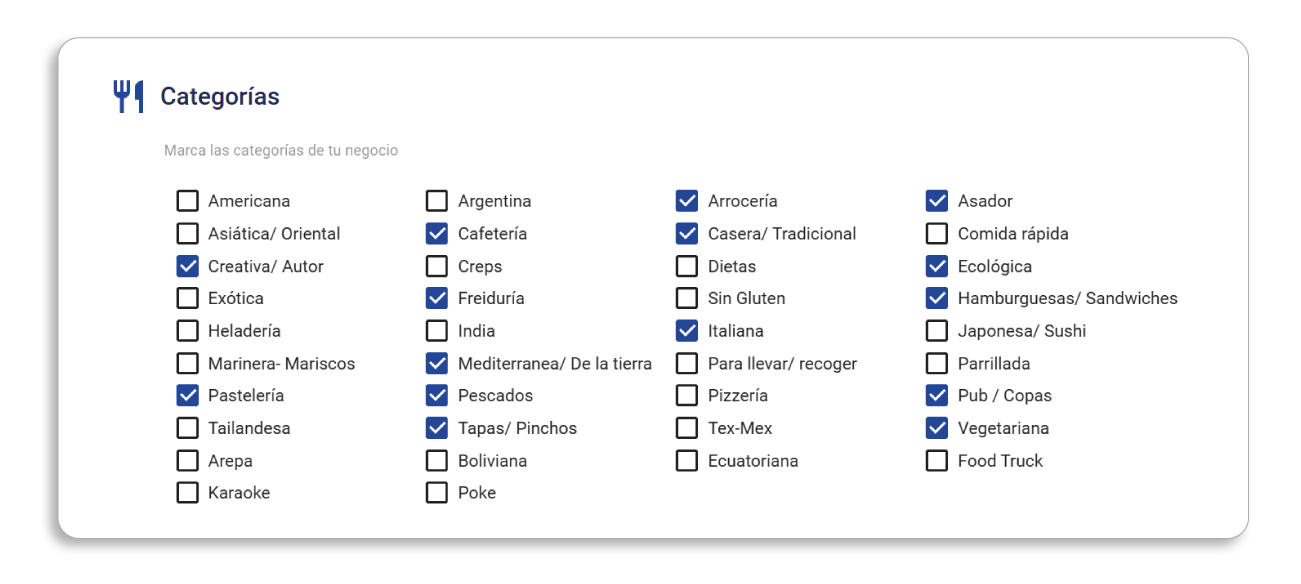This screenshot has width=1301, height=584.
Task: Deselect the Asador checkbox
Action: point(937,201)
